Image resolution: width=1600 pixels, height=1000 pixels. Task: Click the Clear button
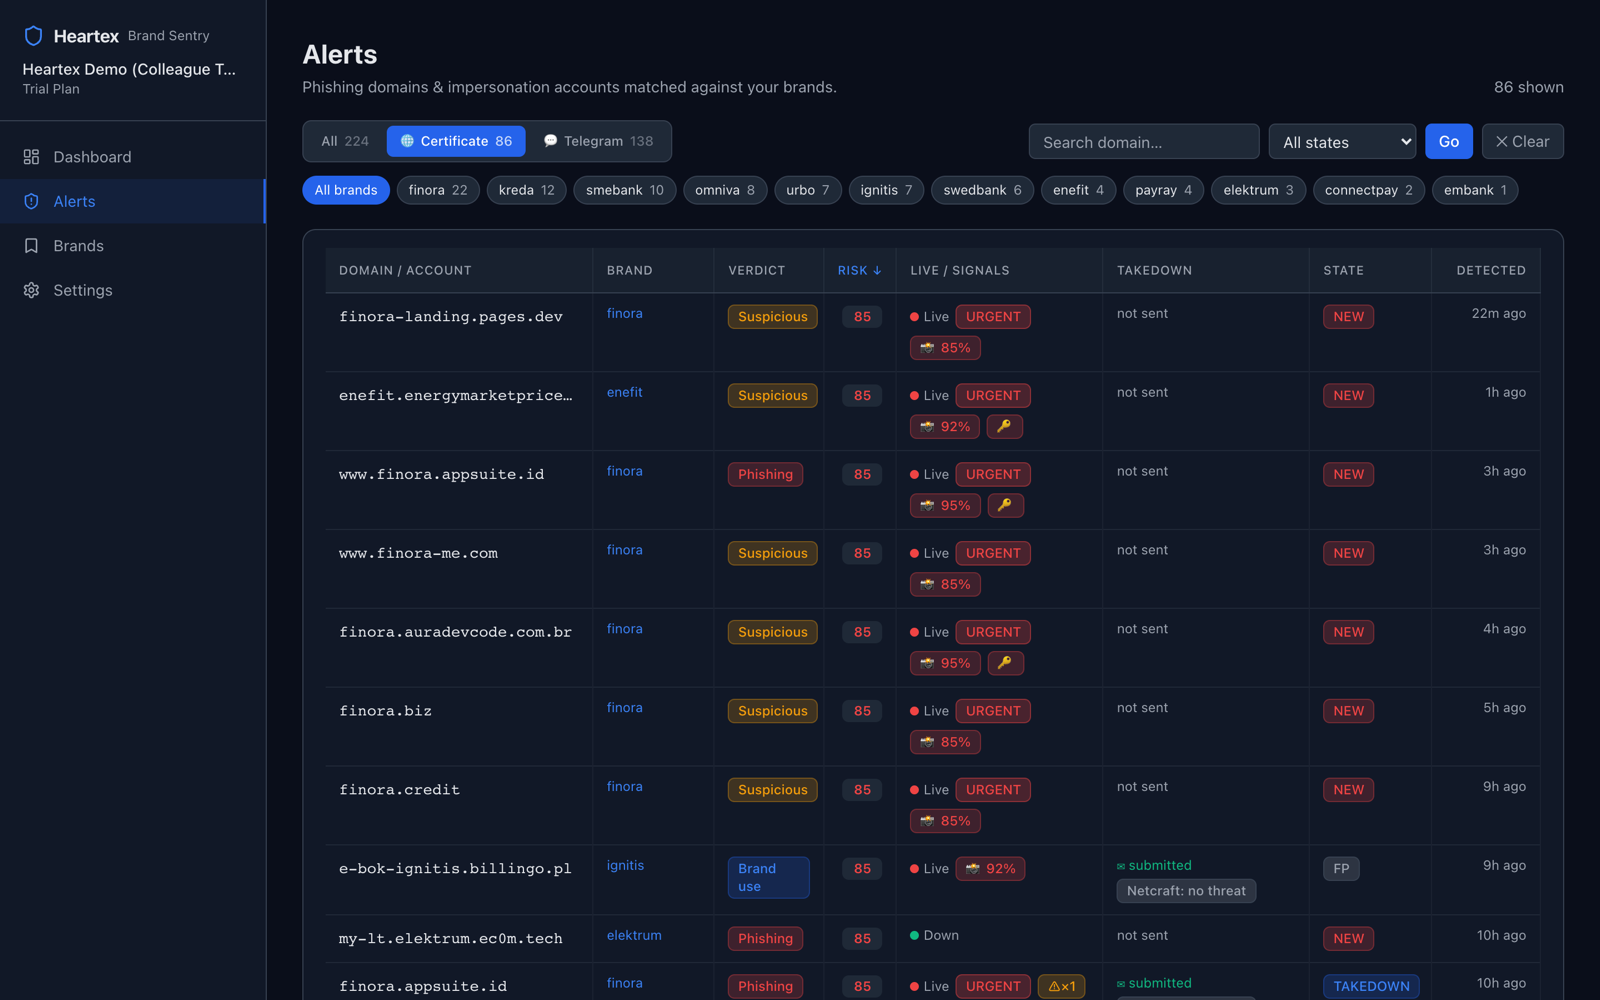point(1522,142)
